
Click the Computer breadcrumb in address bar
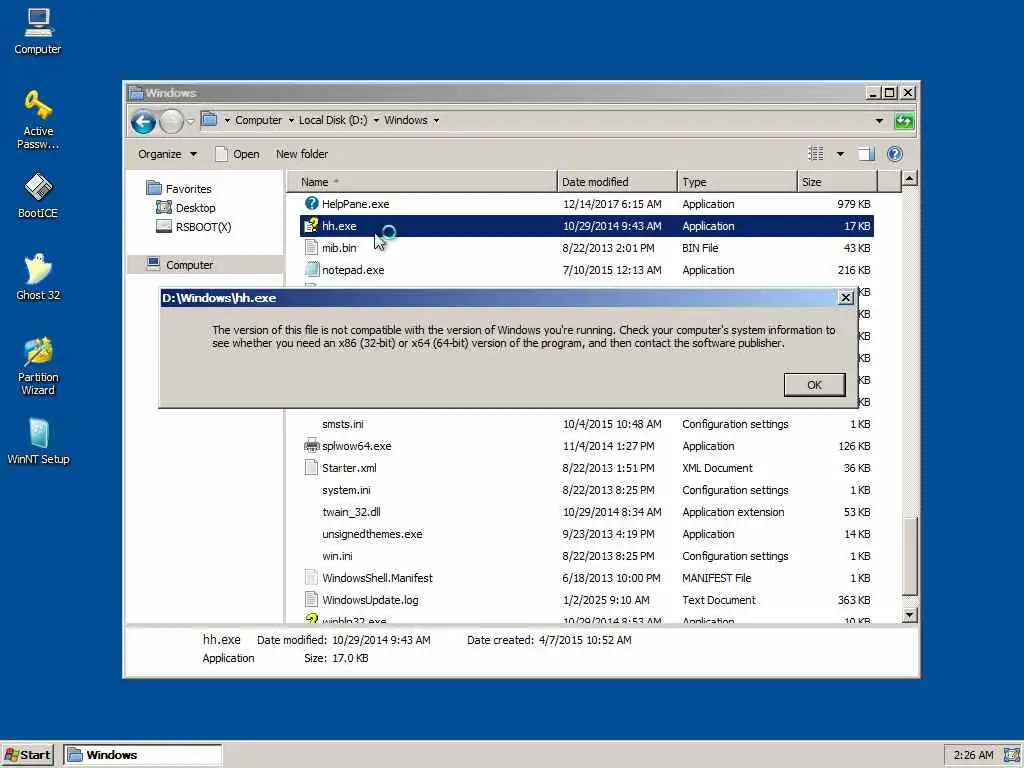259,120
